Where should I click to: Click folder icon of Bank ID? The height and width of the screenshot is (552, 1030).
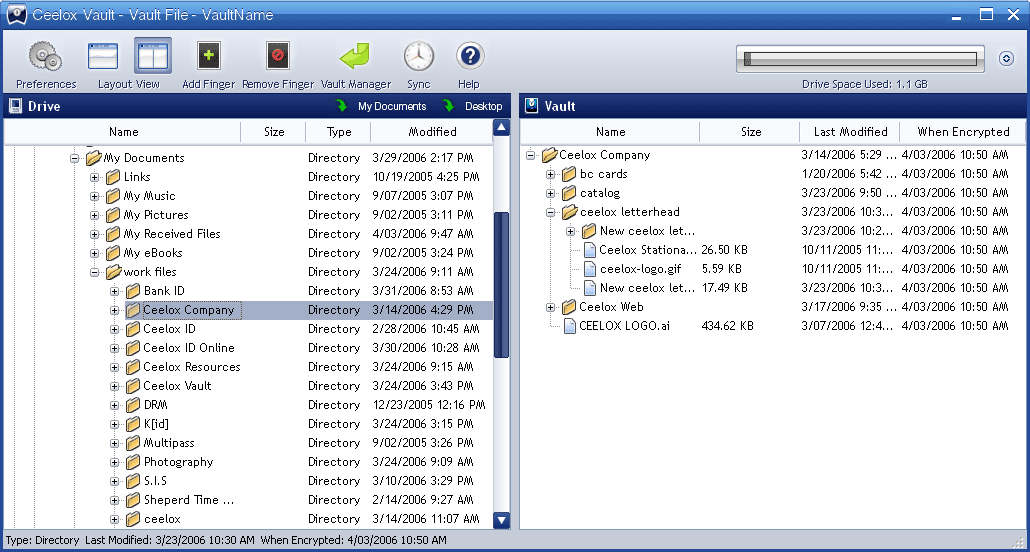click(x=133, y=290)
